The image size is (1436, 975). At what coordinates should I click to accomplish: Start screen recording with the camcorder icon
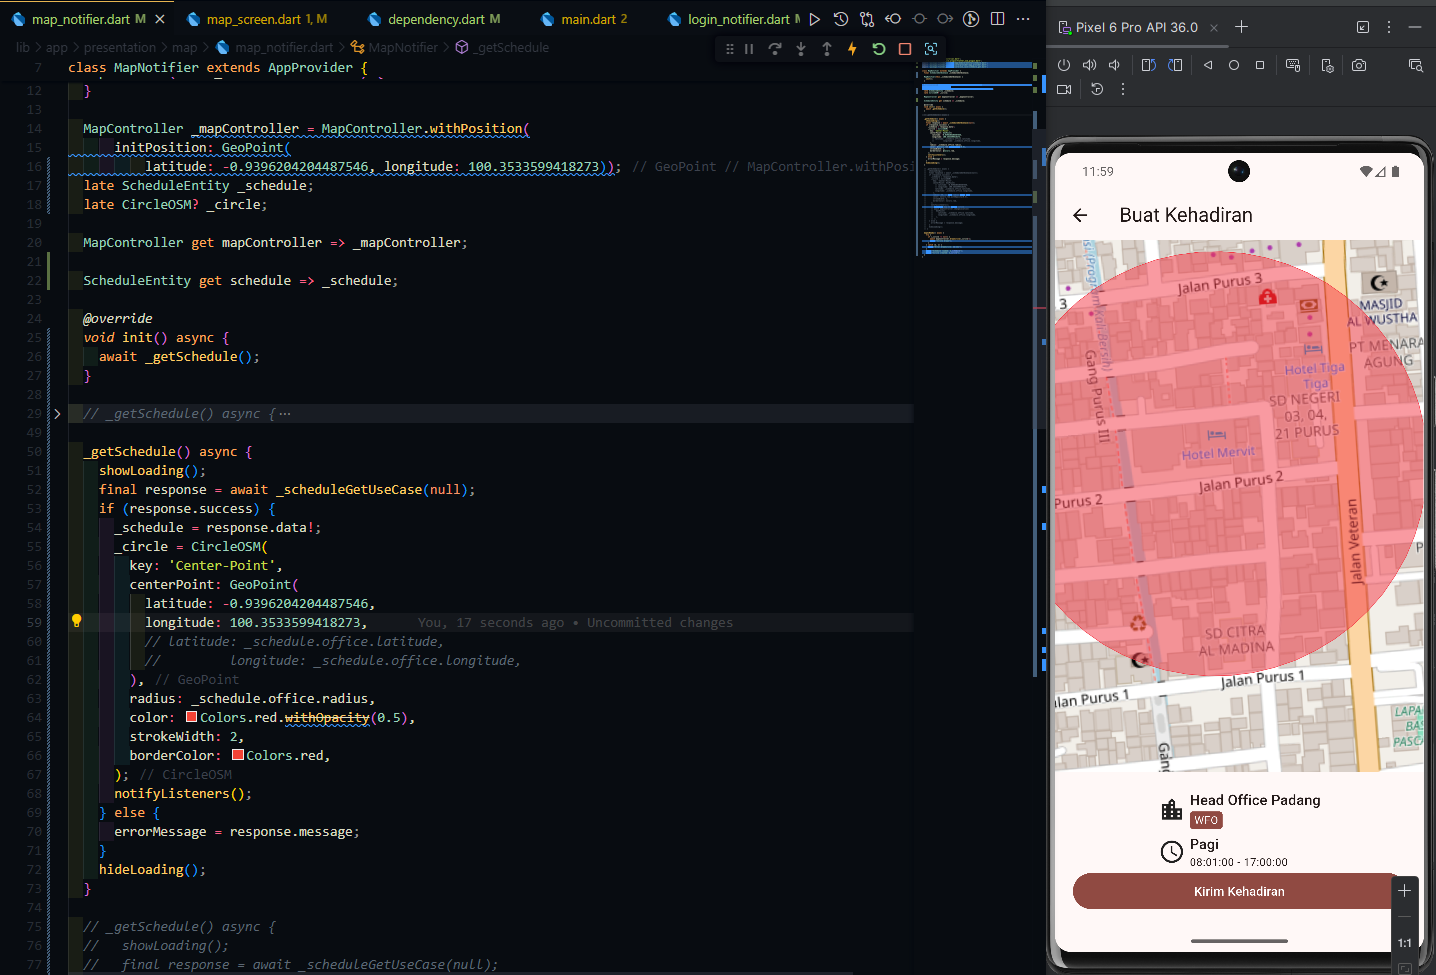click(1064, 89)
